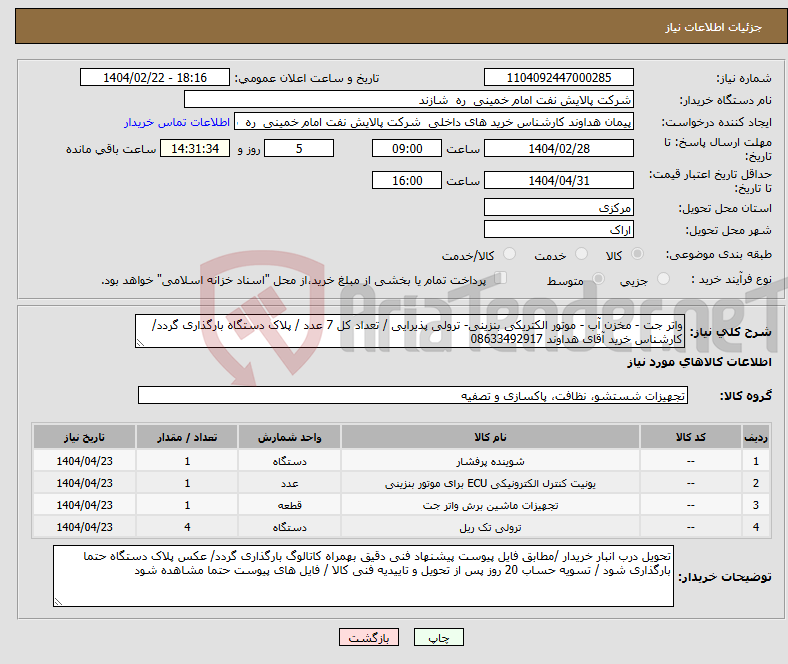This screenshot has height=664, width=788.
Task: Click the نام کالا column header
Action: pyautogui.click(x=490, y=437)
